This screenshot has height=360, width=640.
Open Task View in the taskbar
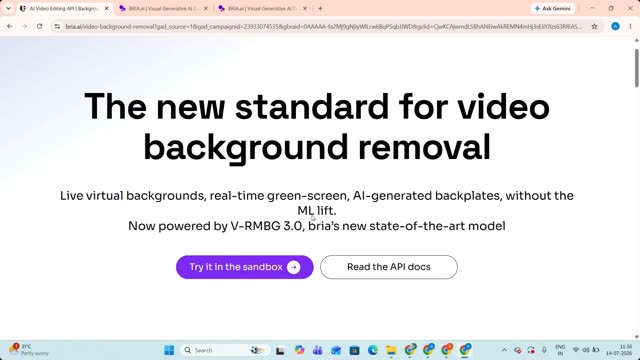[x=280, y=350]
